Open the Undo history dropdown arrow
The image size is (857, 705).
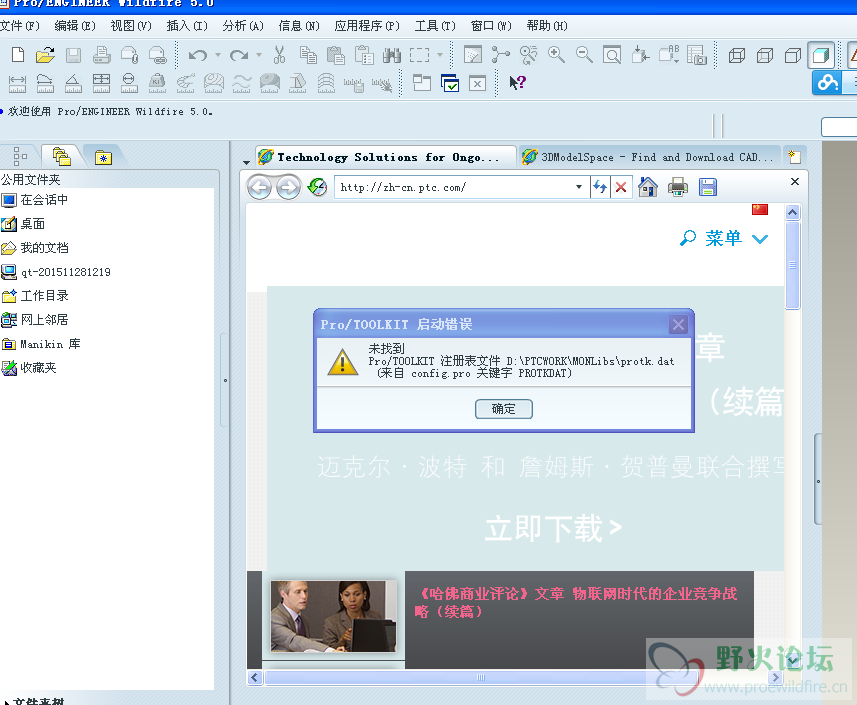pyautogui.click(x=218, y=55)
